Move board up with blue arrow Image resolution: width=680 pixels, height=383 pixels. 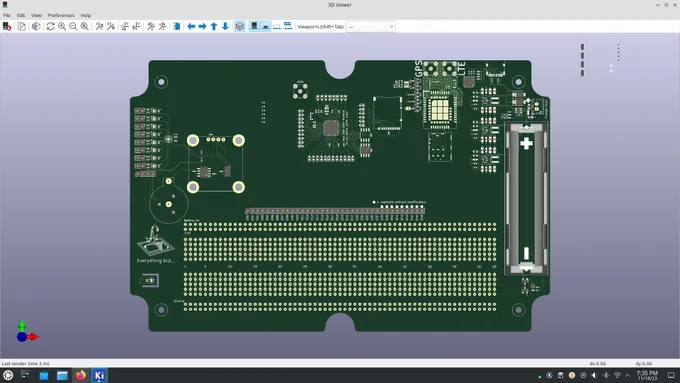click(214, 26)
